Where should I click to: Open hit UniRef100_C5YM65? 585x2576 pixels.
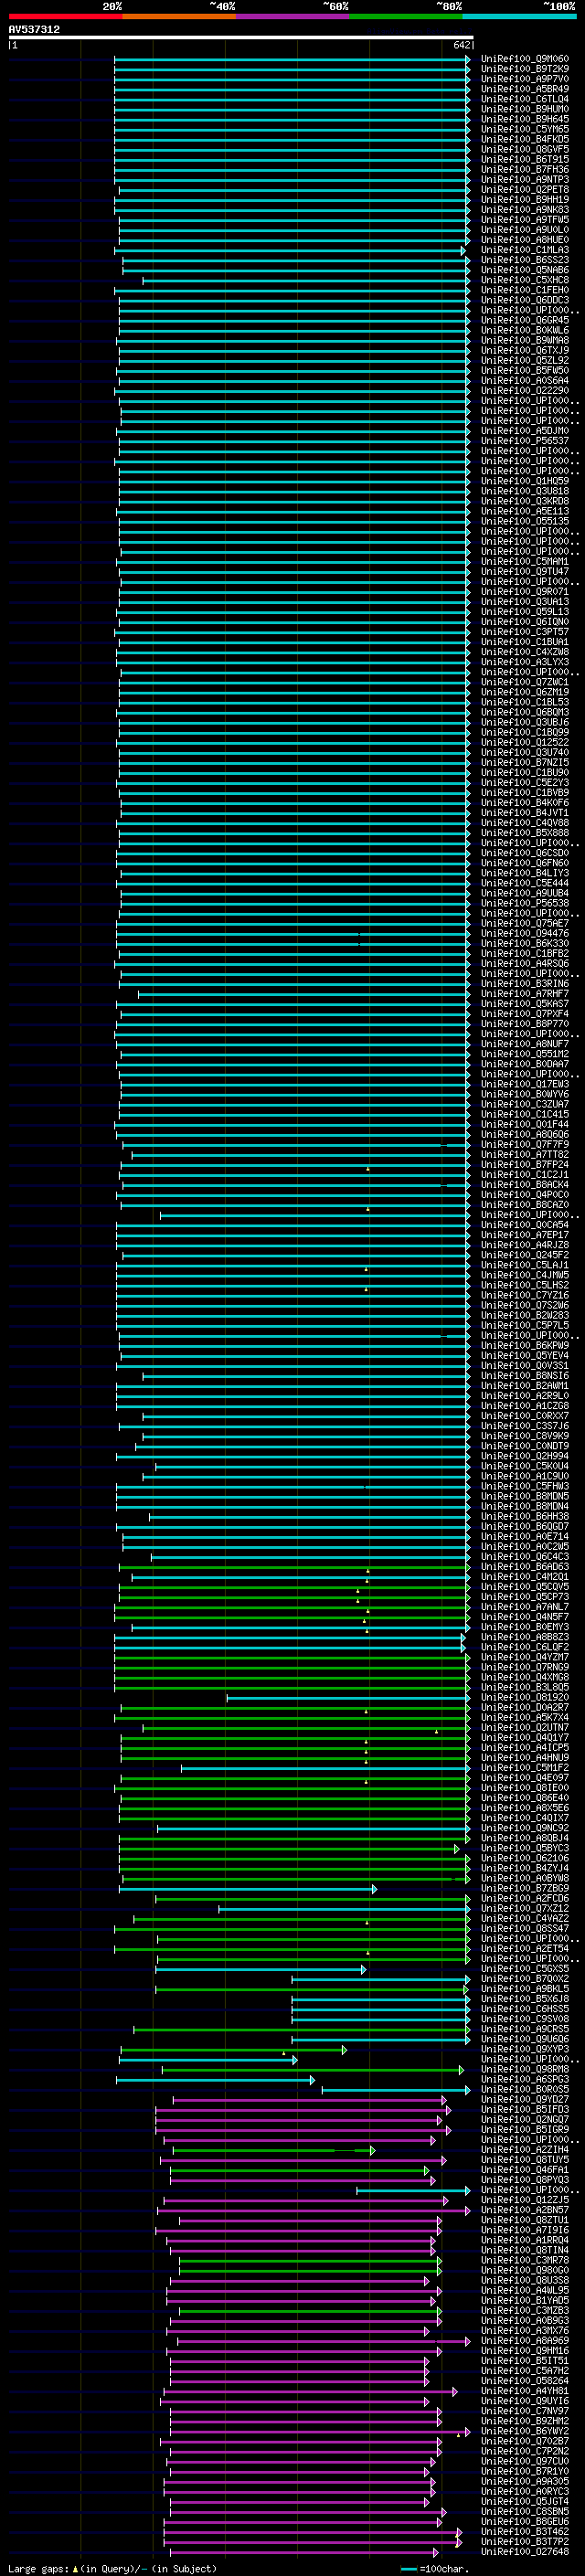524,129
